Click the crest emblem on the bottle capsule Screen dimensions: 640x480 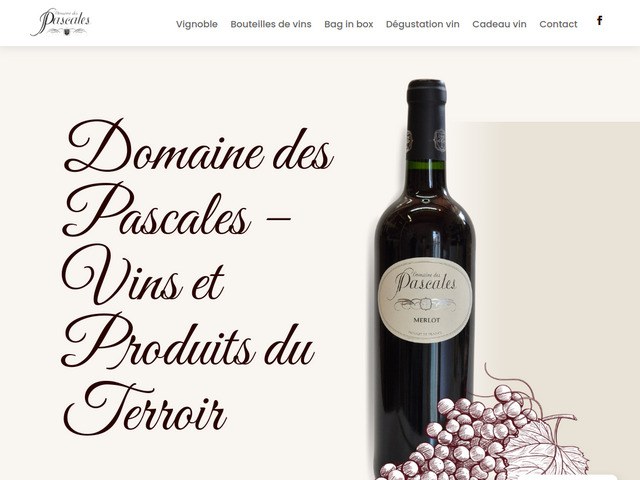click(440, 139)
